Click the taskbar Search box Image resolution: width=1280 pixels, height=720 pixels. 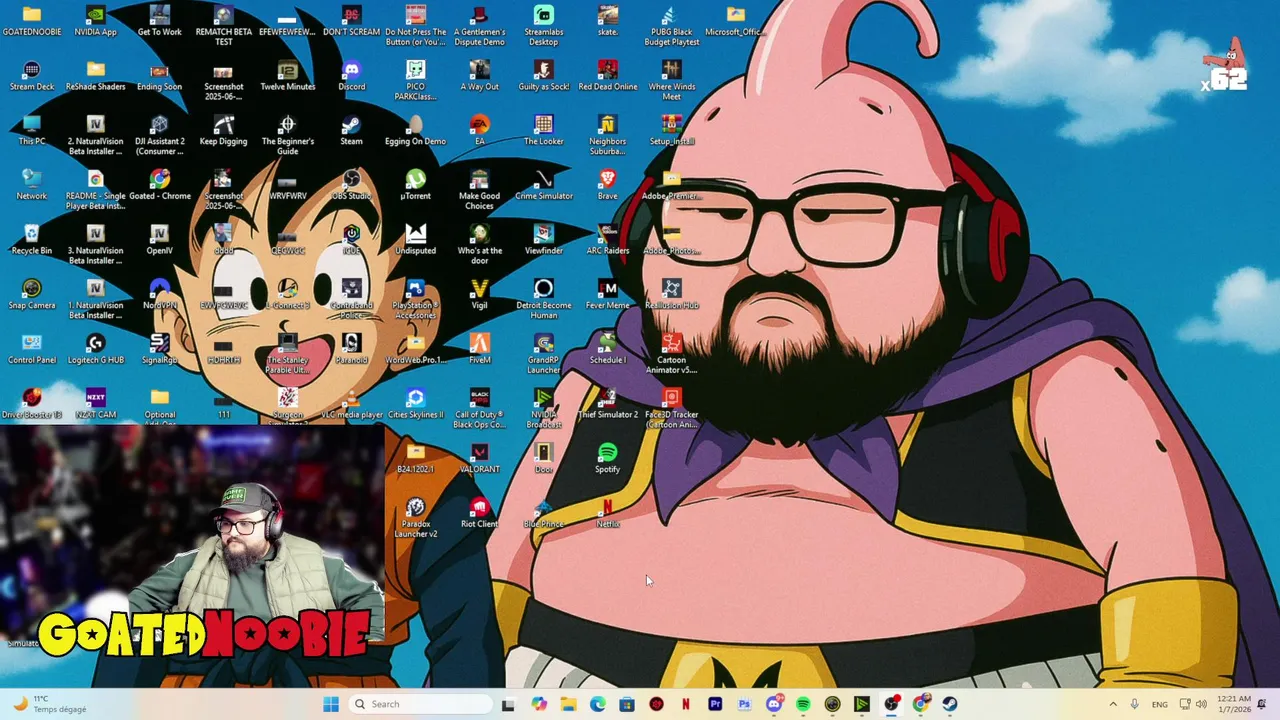420,704
